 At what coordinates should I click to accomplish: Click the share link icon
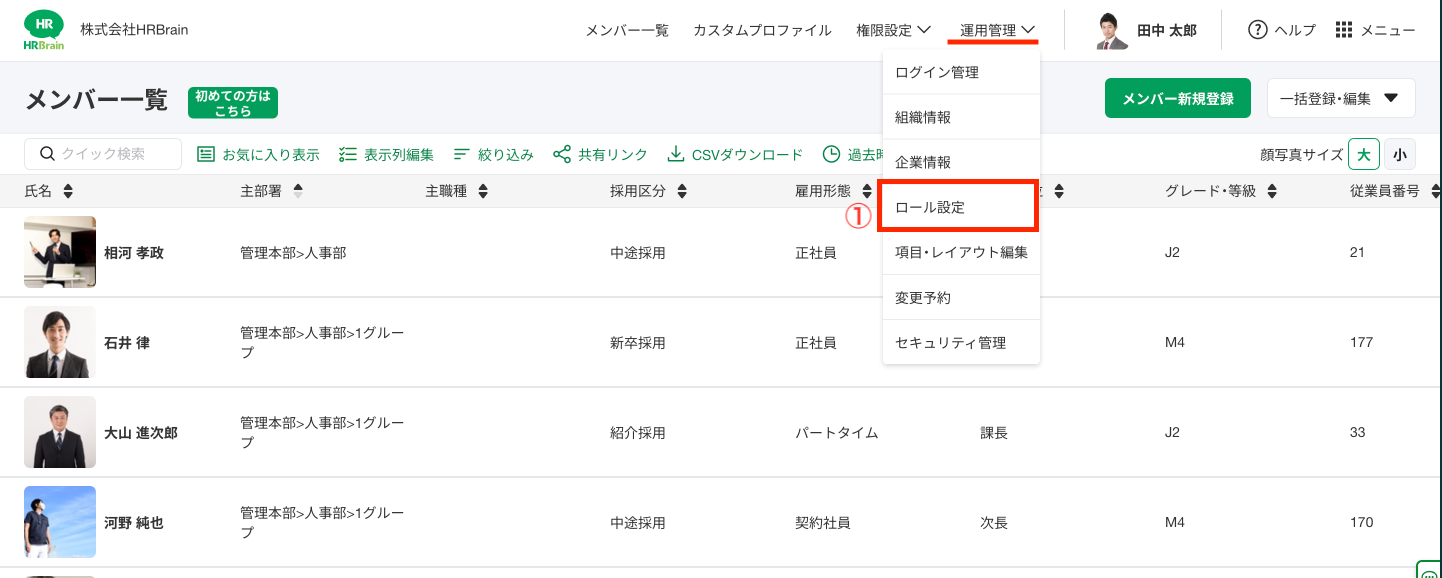coord(562,154)
